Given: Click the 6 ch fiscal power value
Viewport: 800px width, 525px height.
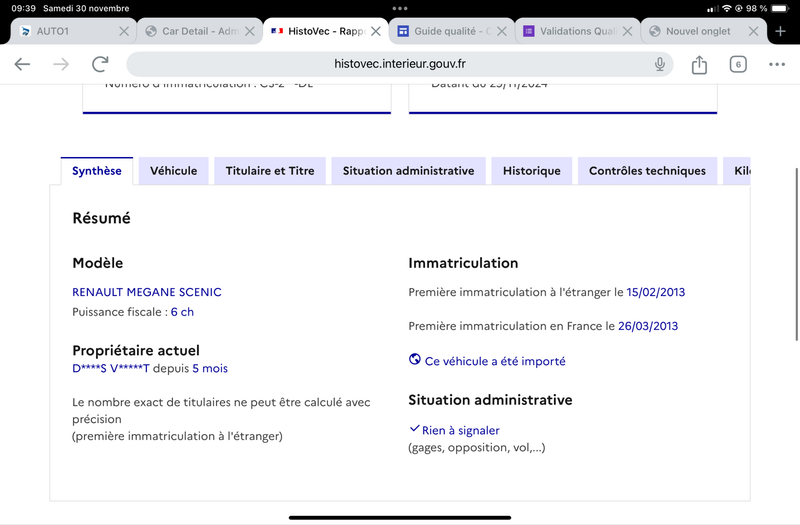Looking at the screenshot, I should 182,312.
